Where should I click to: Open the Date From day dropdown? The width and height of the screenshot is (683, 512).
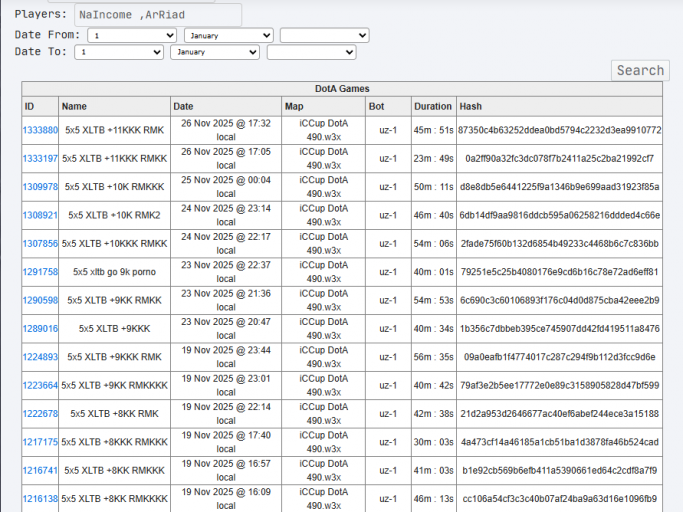pos(132,35)
